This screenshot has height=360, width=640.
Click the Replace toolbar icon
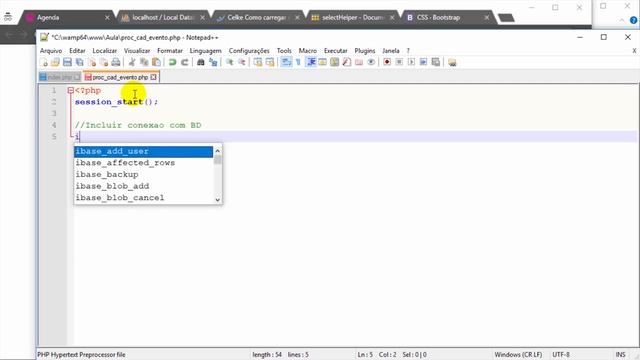click(213, 62)
